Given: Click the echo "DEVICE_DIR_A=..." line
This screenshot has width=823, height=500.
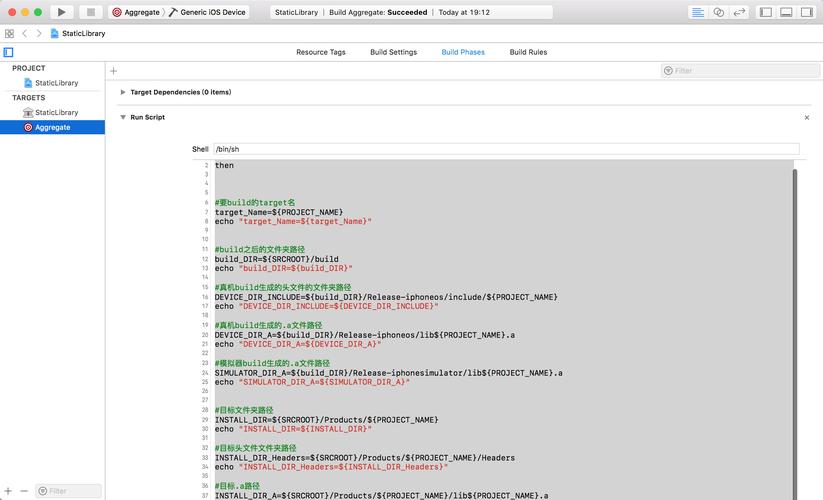Looking at the screenshot, I should [298, 344].
